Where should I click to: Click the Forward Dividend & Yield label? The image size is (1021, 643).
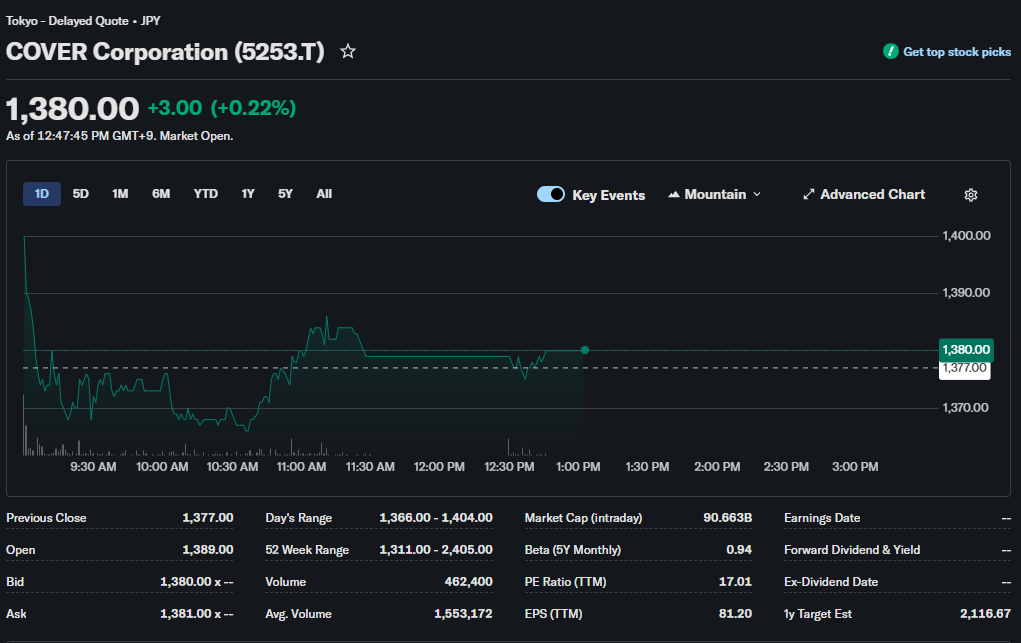point(852,550)
